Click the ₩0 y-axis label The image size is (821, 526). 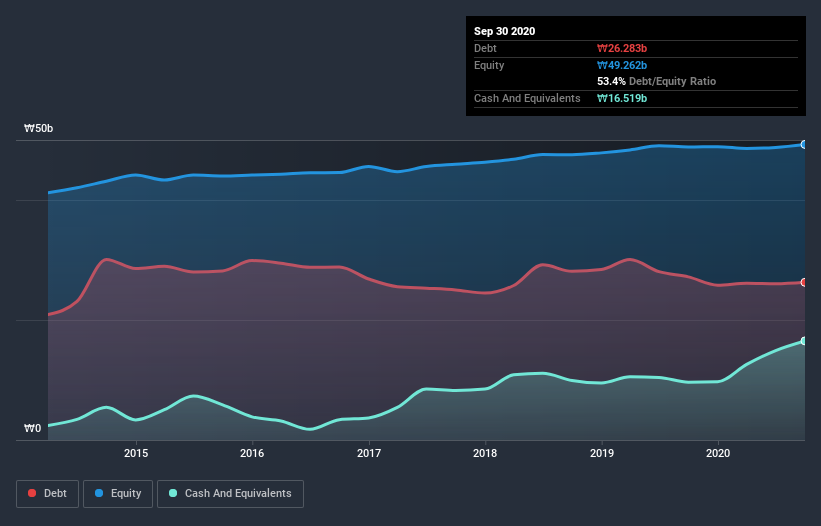32,428
